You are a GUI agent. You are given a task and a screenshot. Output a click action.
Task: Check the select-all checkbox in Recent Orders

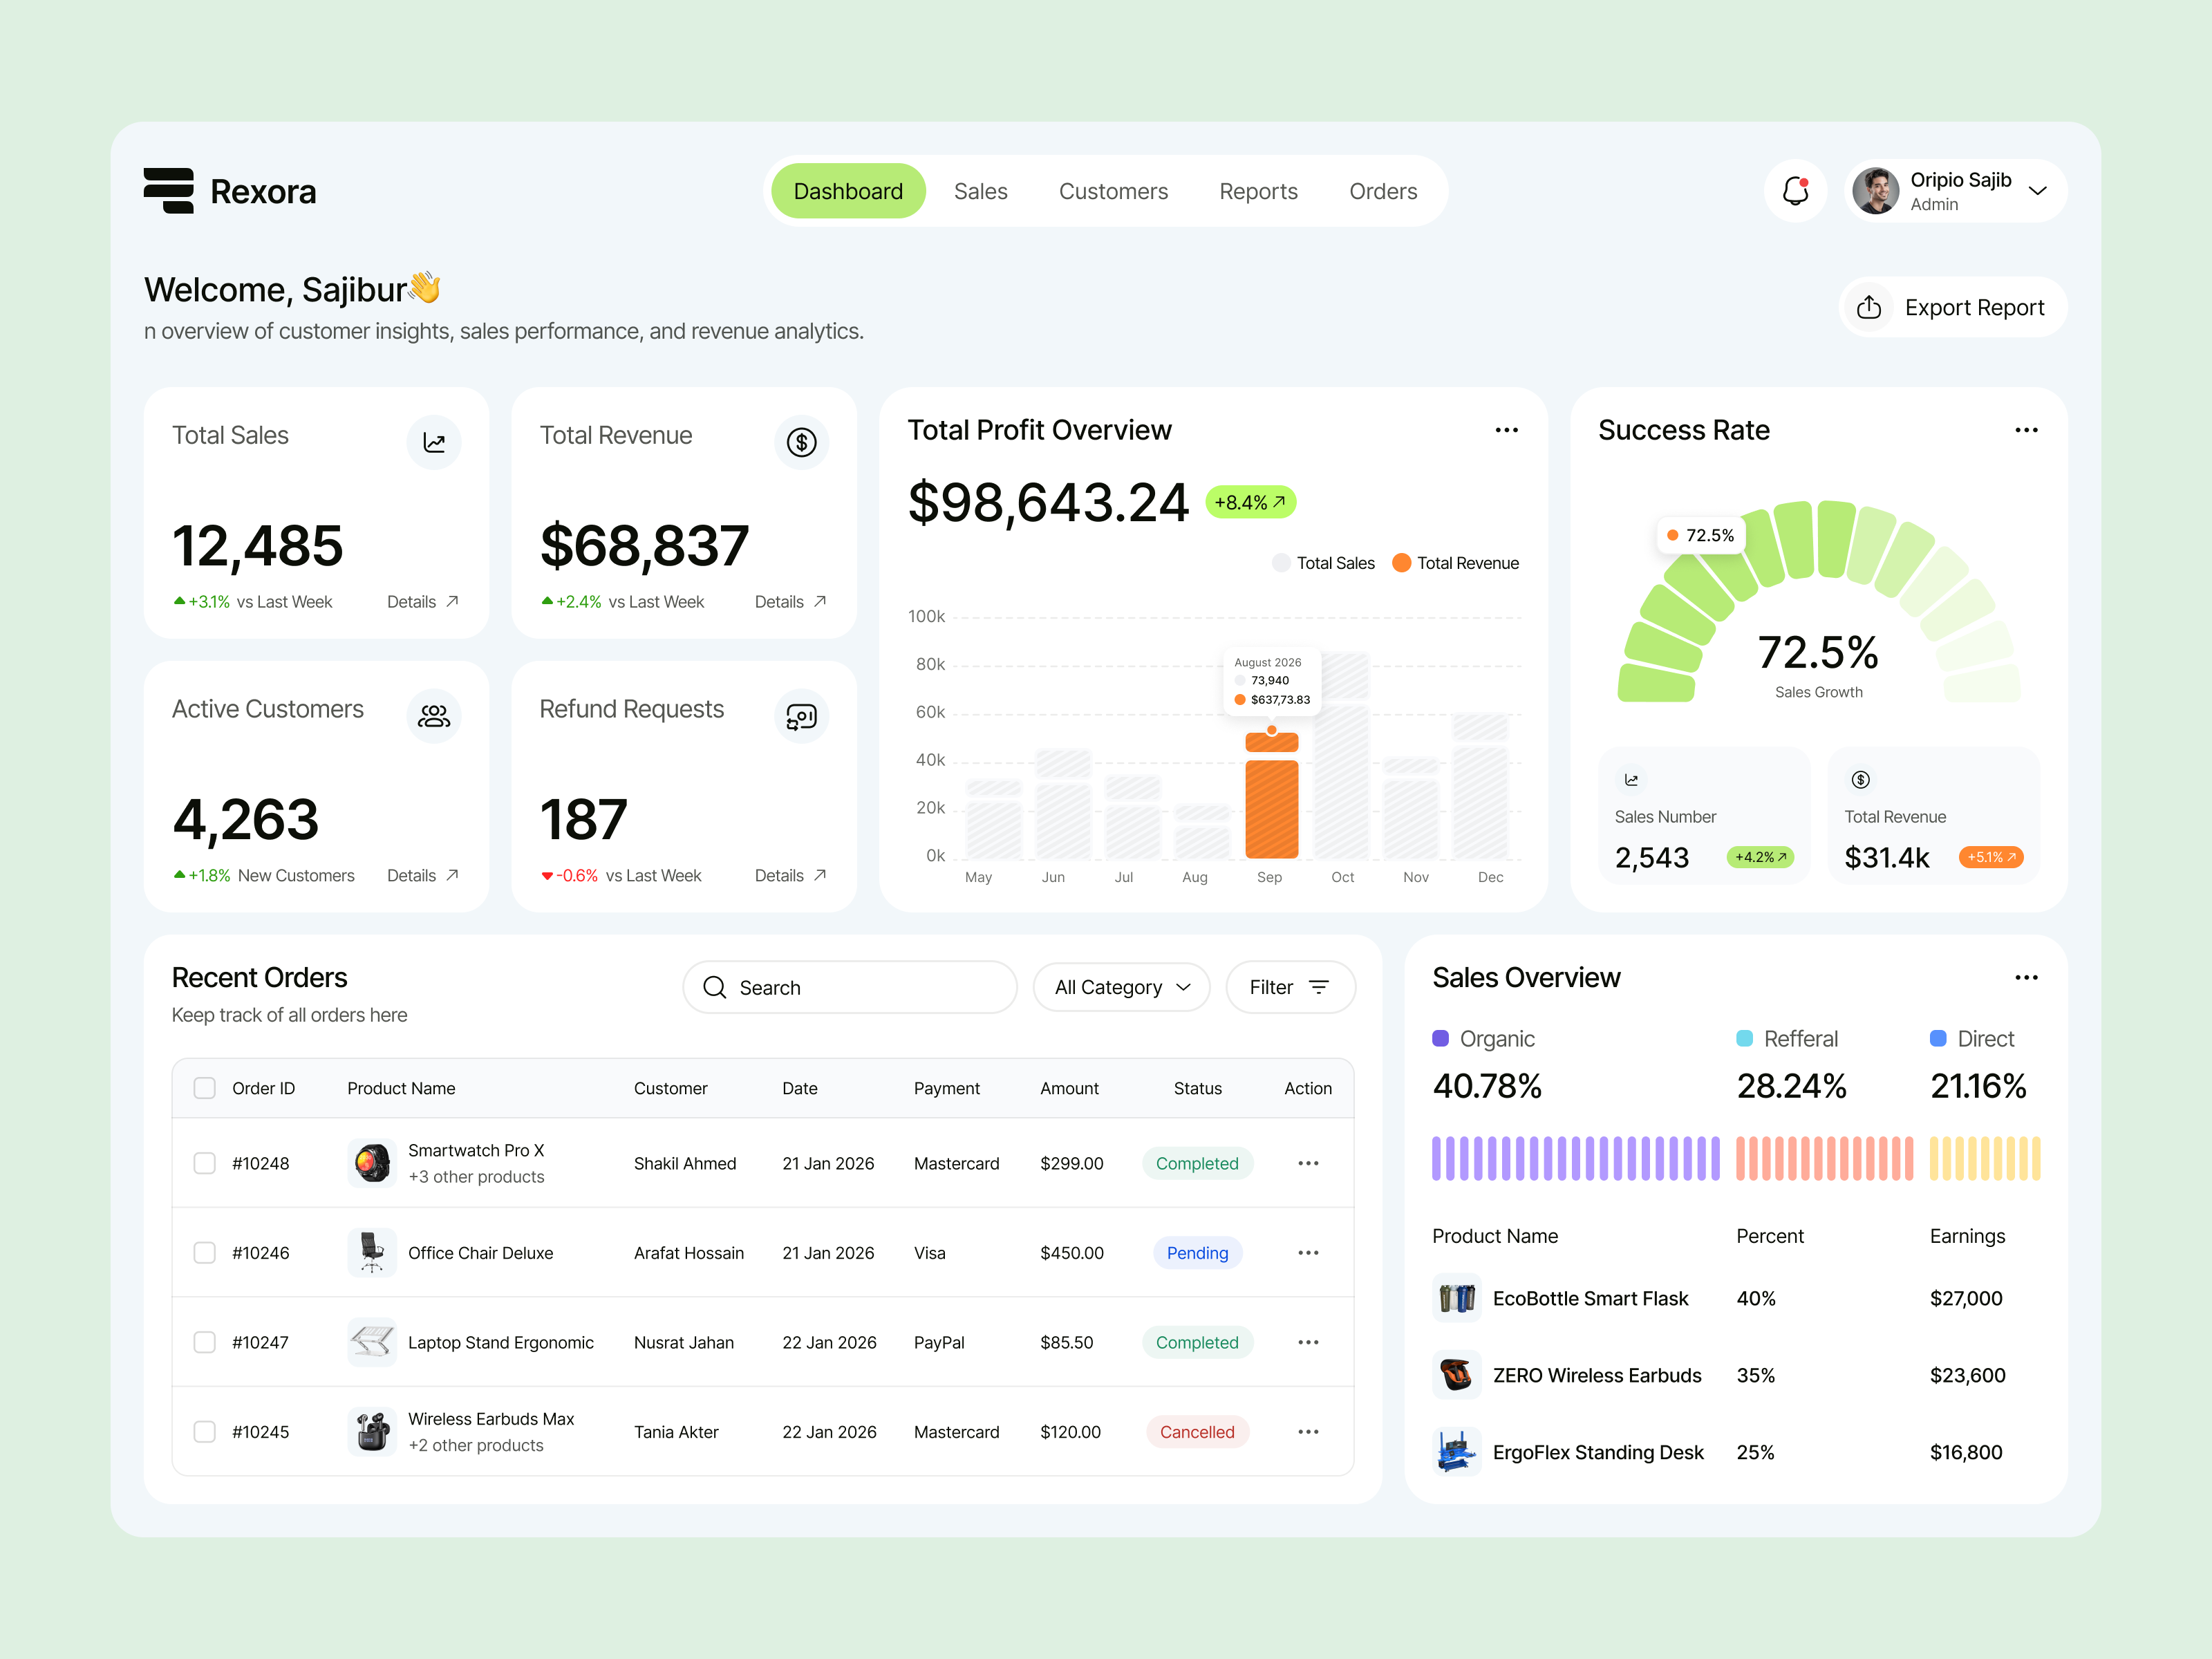pos(204,1087)
